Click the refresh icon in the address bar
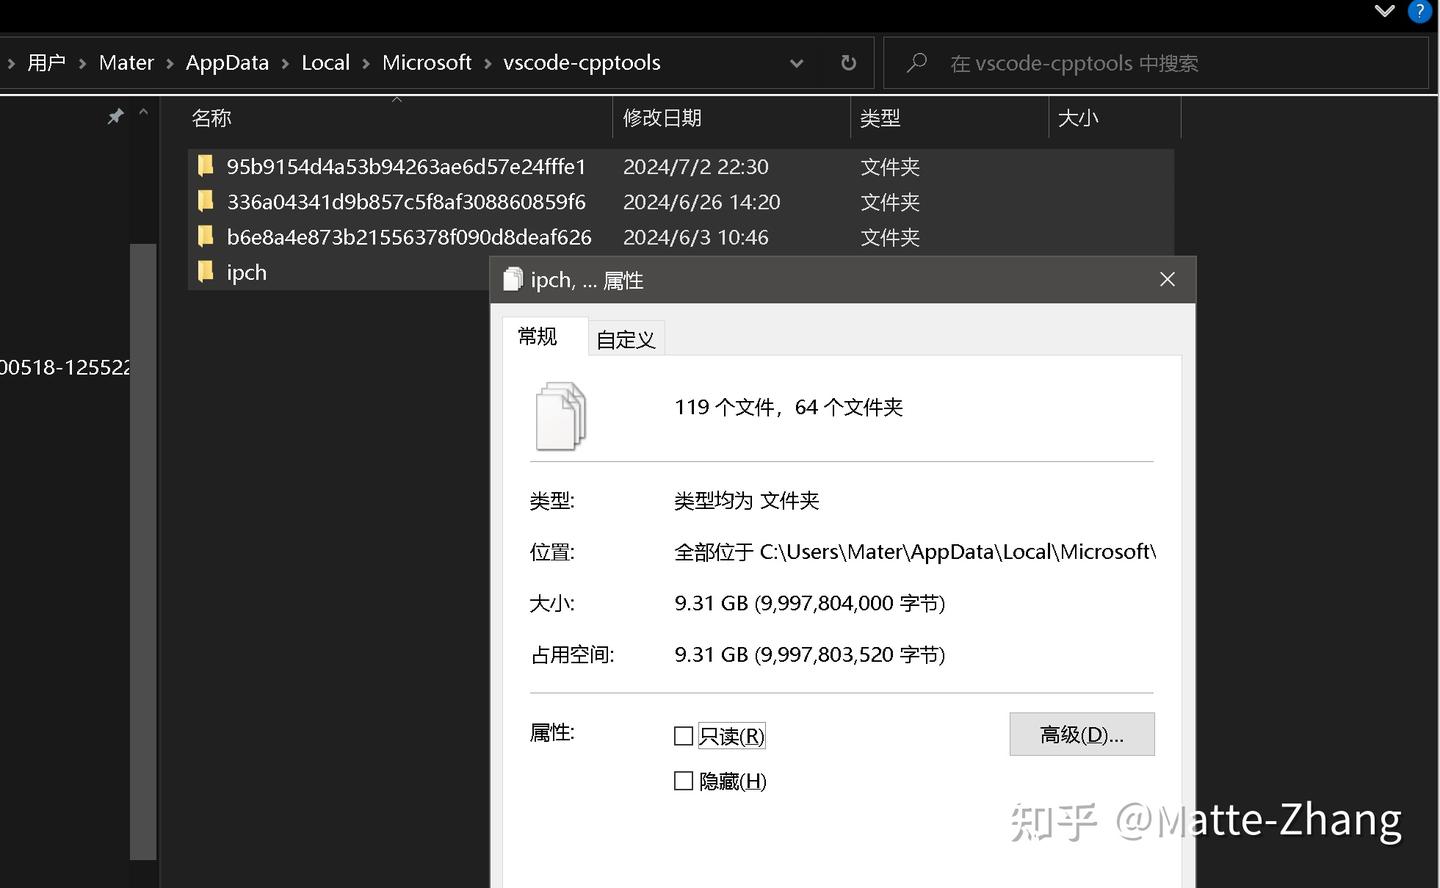The width and height of the screenshot is (1440, 888). point(848,63)
